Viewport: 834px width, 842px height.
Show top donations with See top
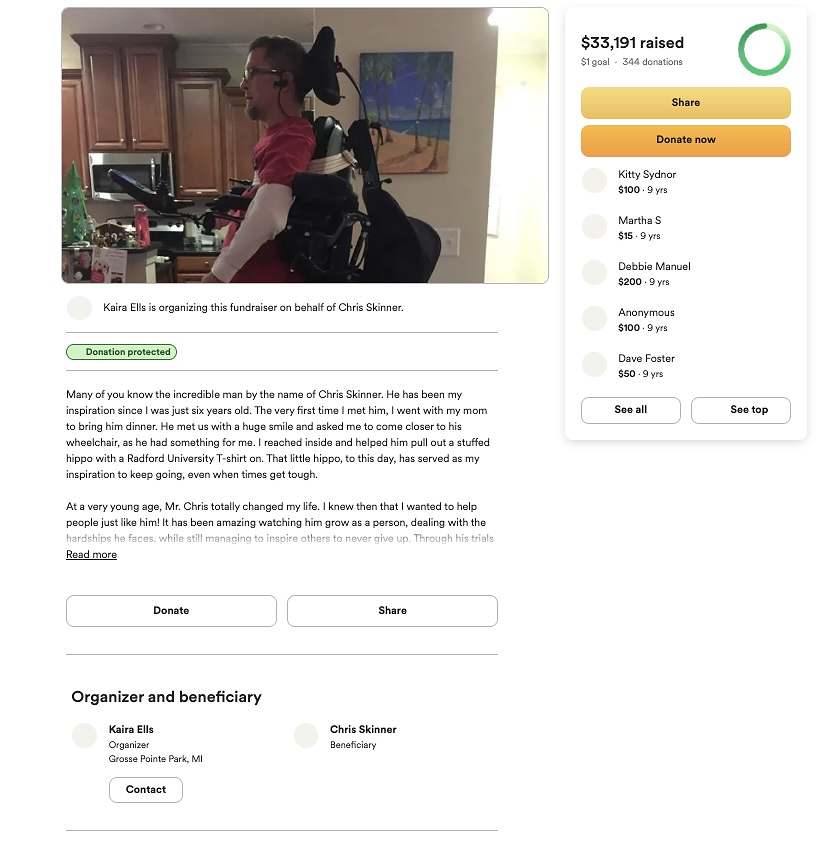click(741, 410)
